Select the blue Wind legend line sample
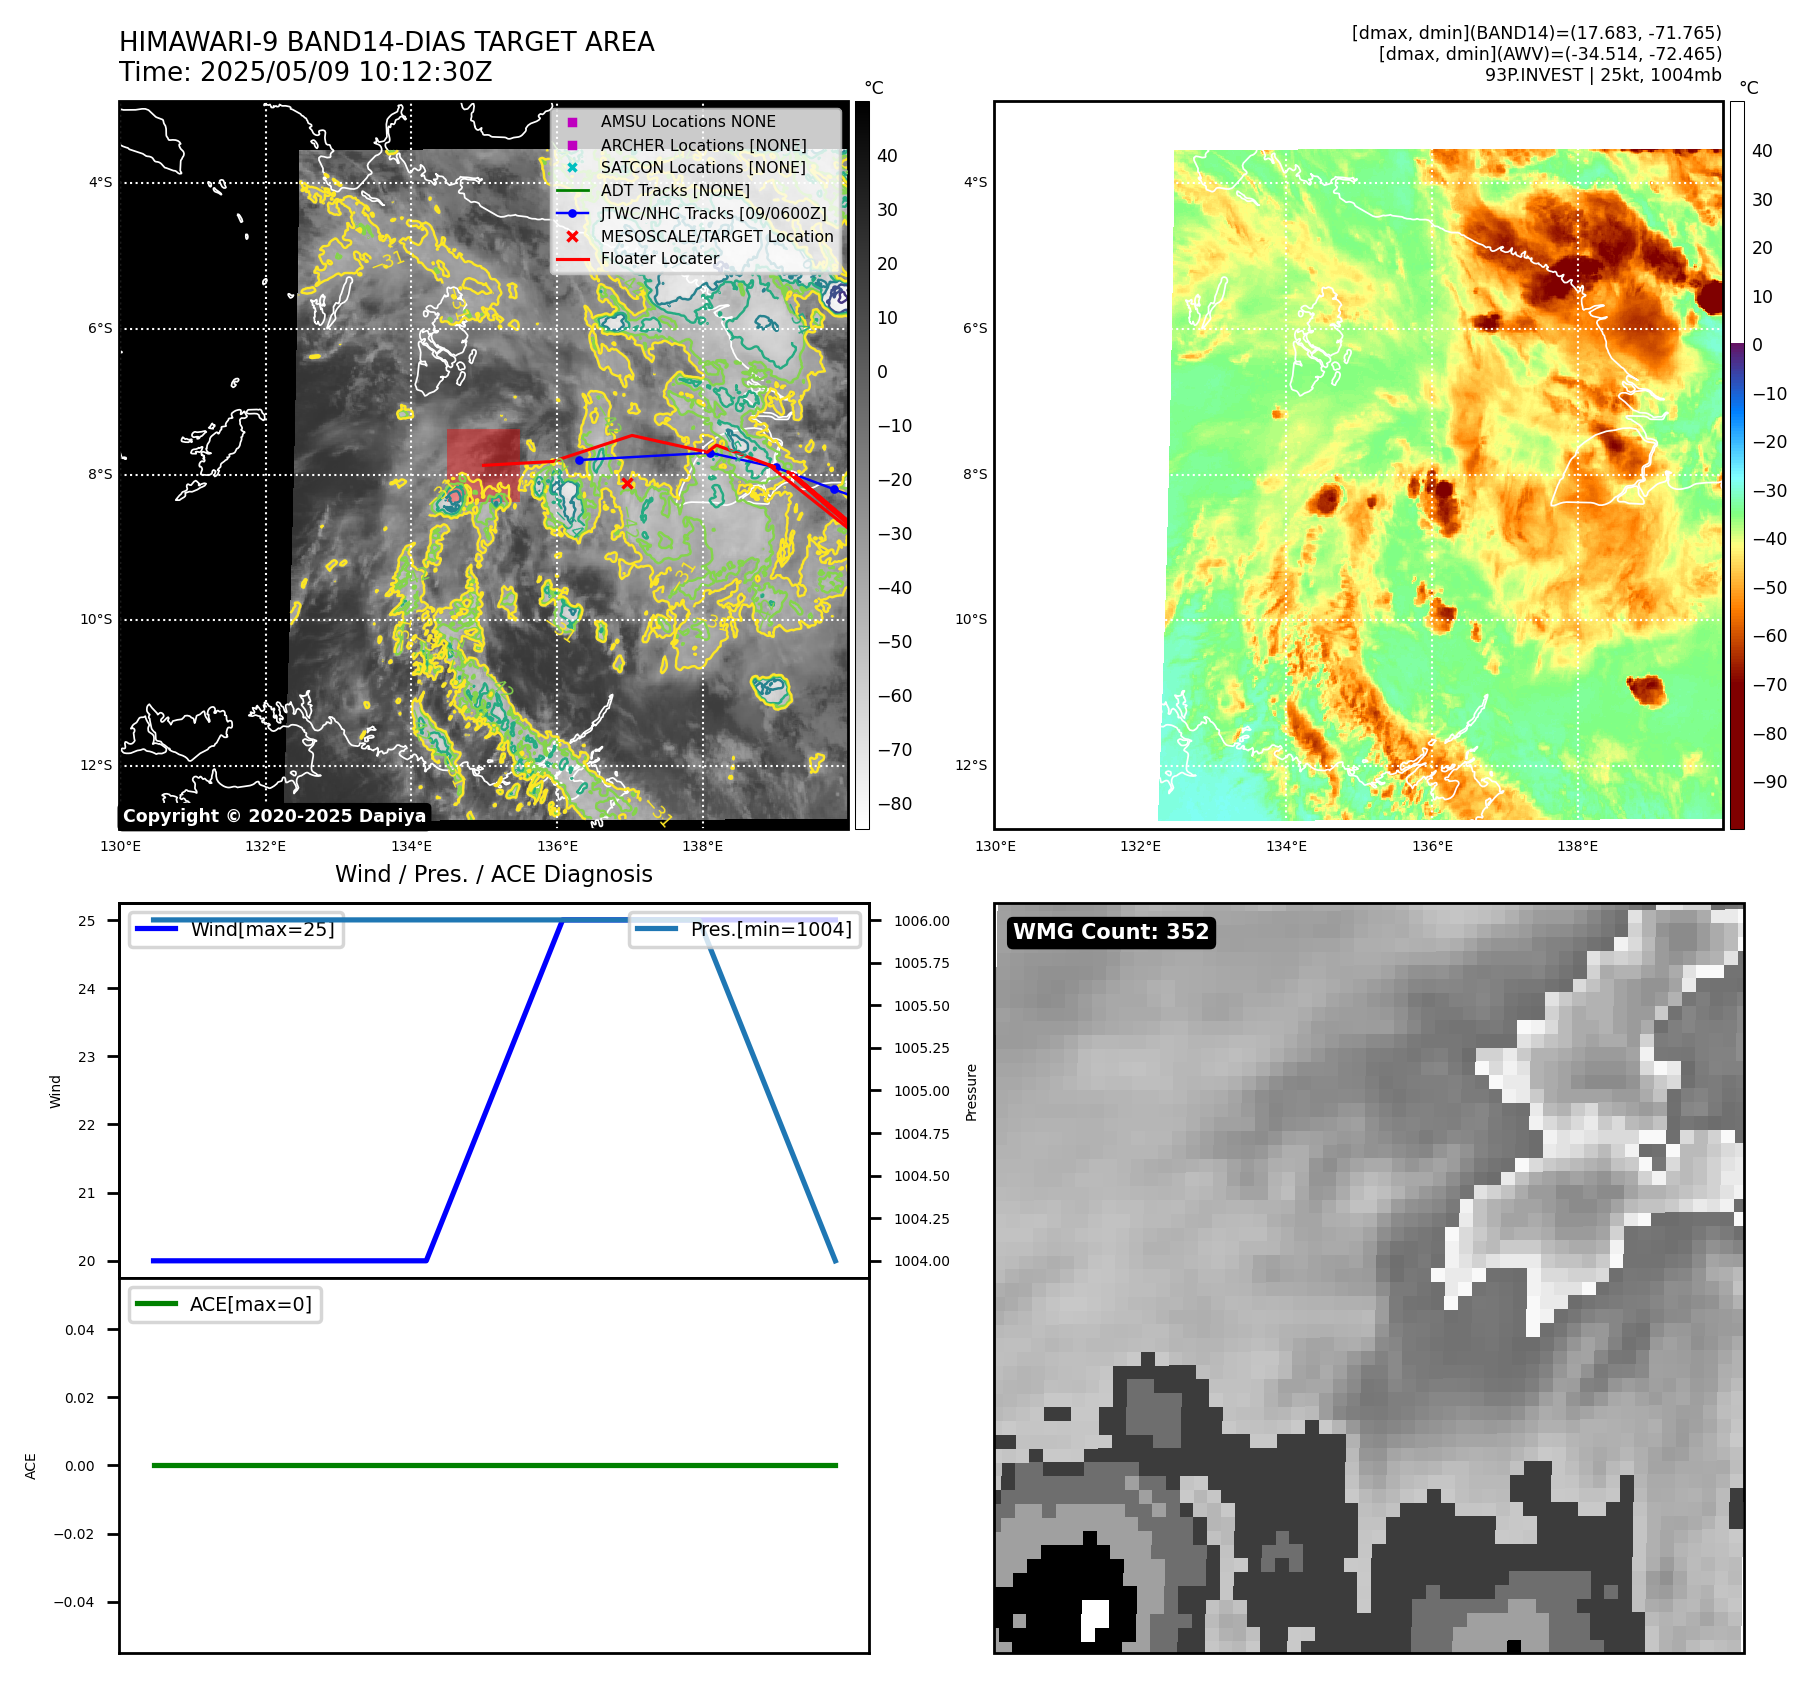 156,929
